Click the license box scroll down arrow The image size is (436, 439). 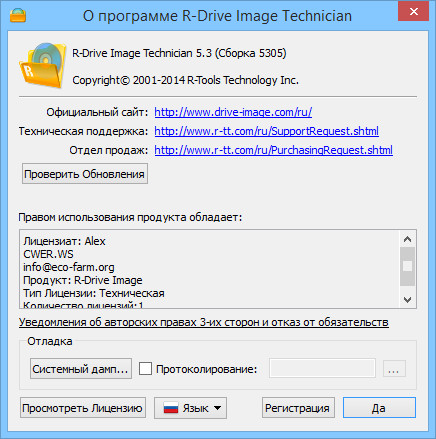pyautogui.click(x=407, y=299)
